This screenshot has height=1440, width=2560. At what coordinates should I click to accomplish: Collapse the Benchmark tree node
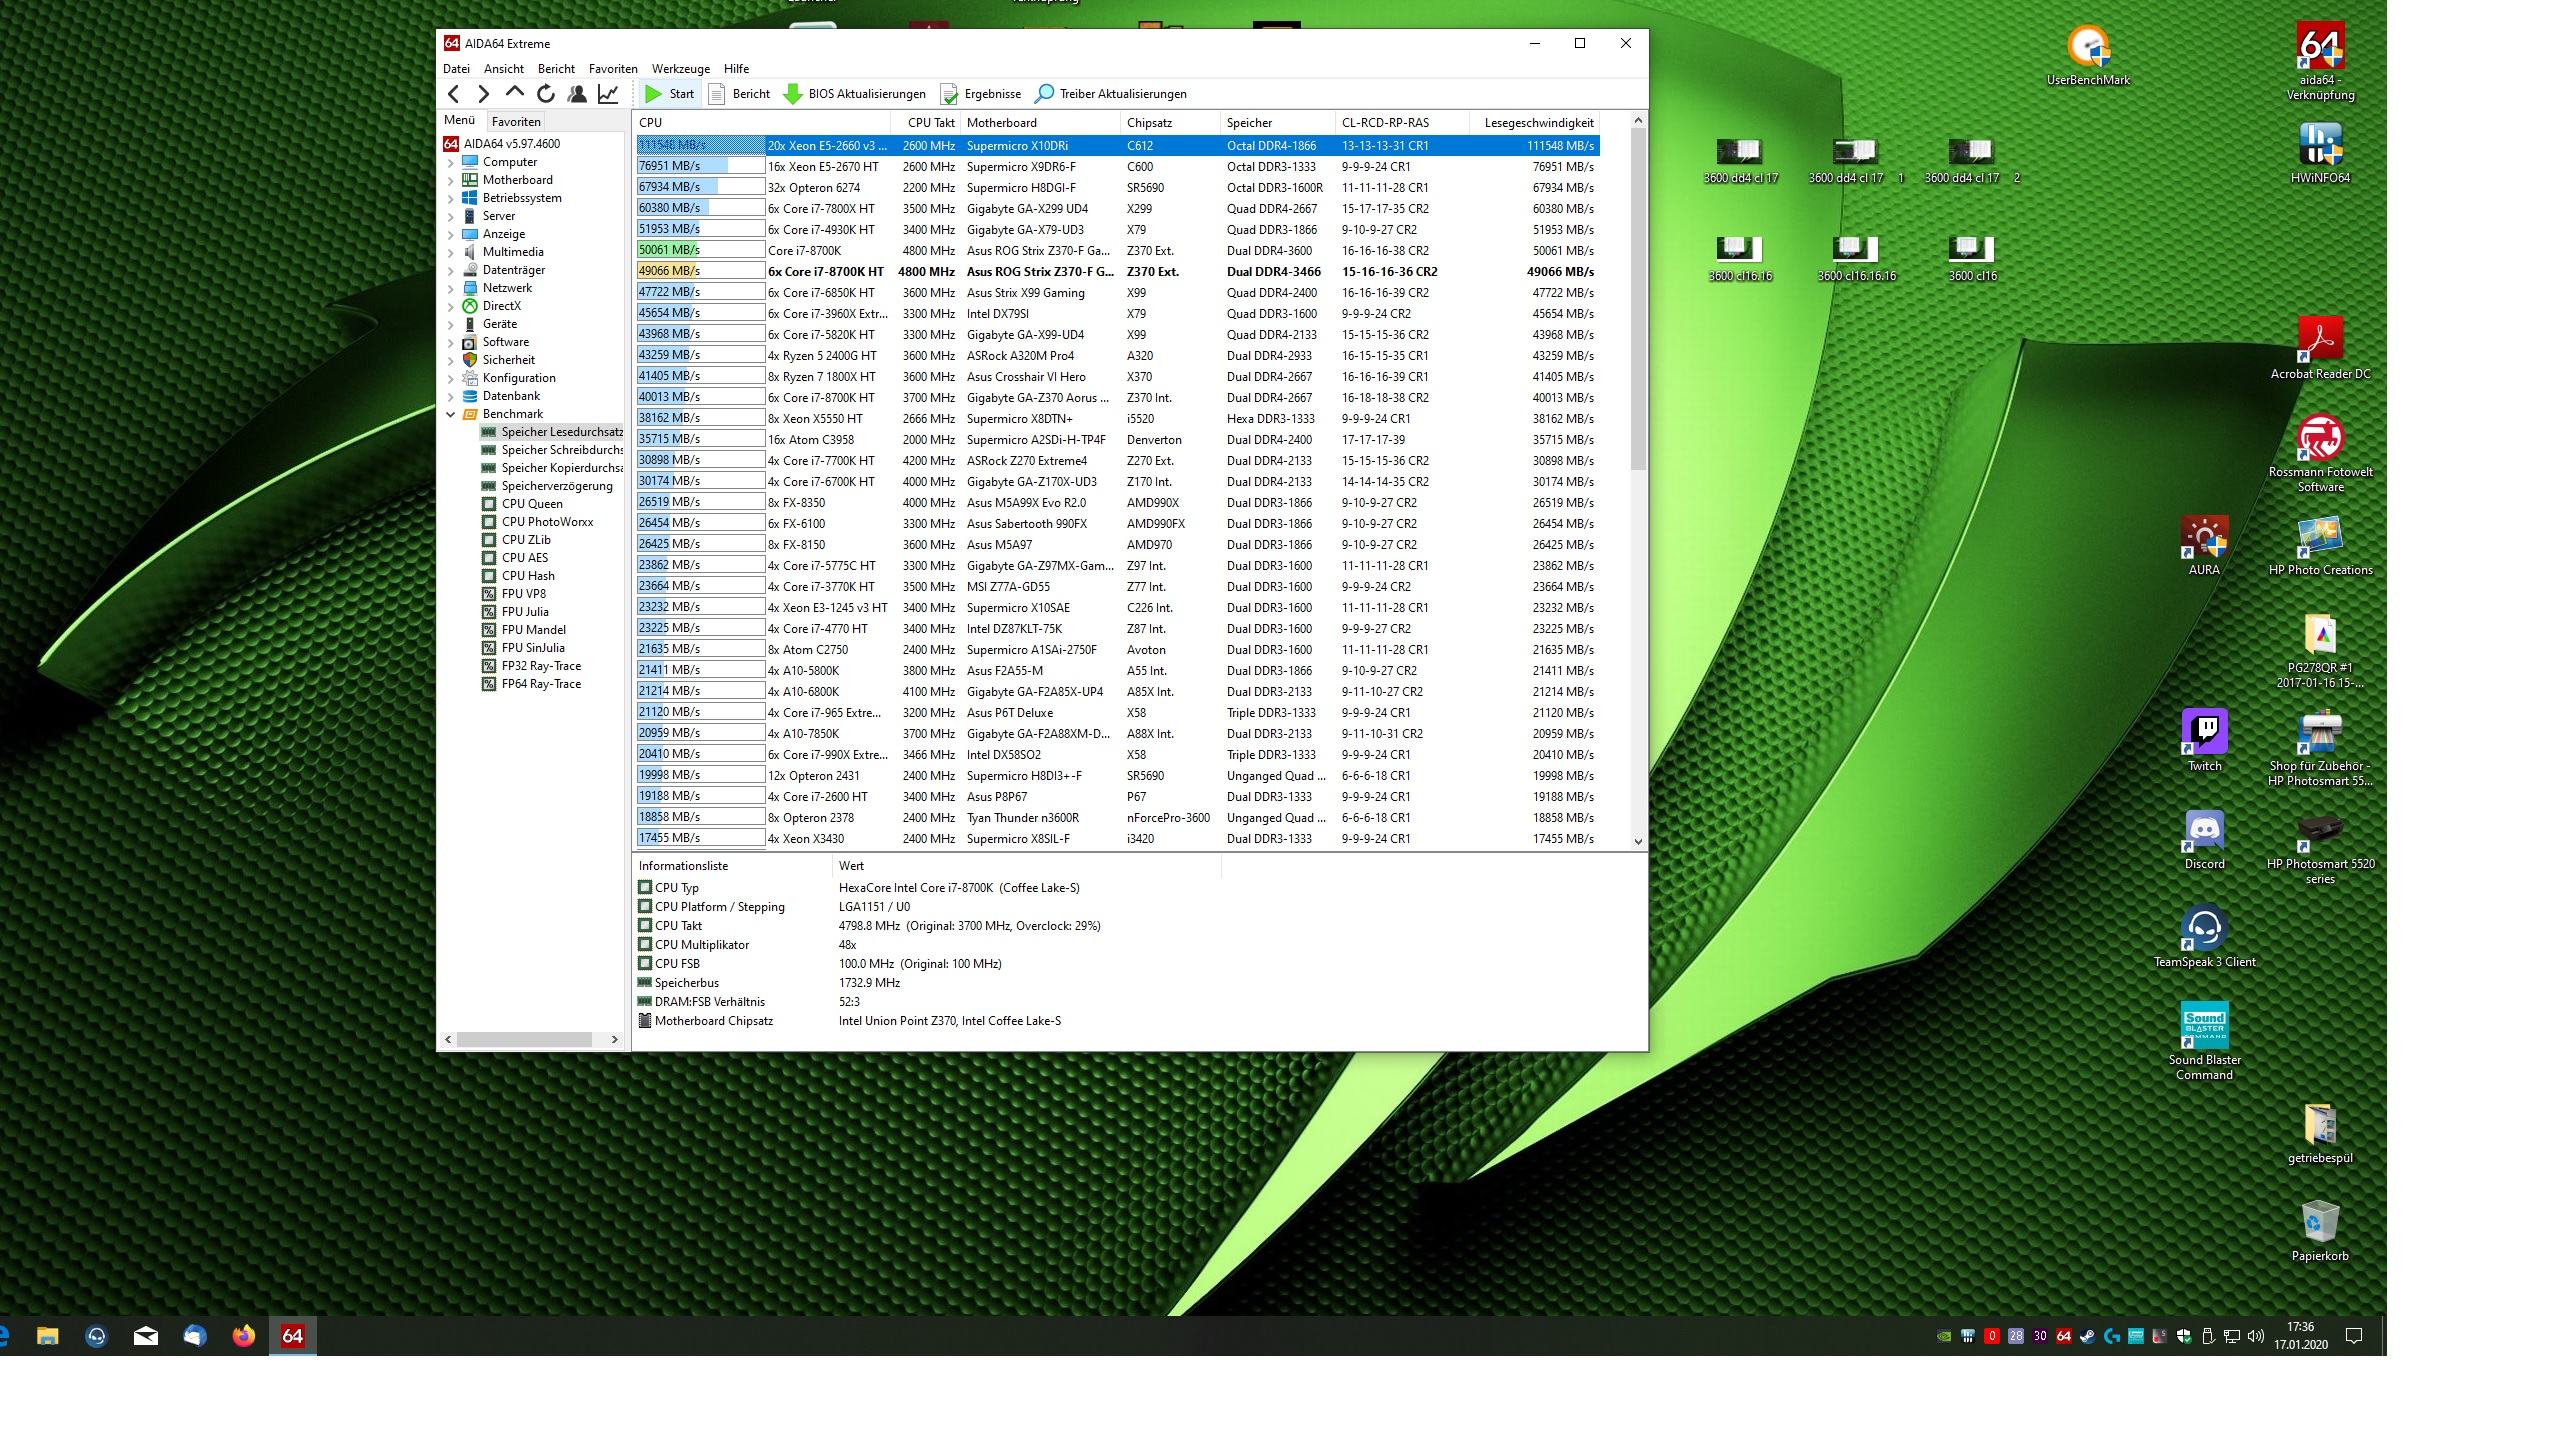point(450,414)
